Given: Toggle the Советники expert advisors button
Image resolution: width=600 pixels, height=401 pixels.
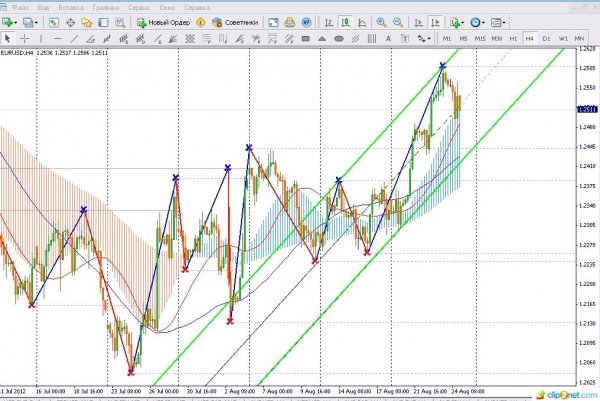Looking at the screenshot, I should click(238, 21).
